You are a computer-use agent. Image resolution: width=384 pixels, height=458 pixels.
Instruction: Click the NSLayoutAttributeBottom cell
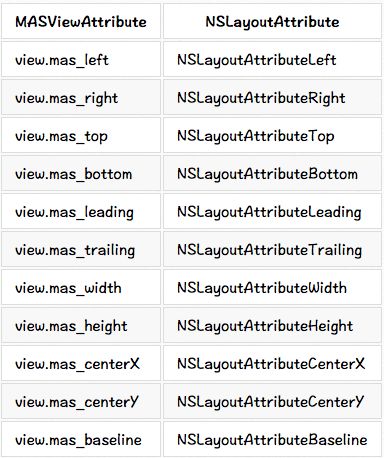pyautogui.click(x=272, y=174)
